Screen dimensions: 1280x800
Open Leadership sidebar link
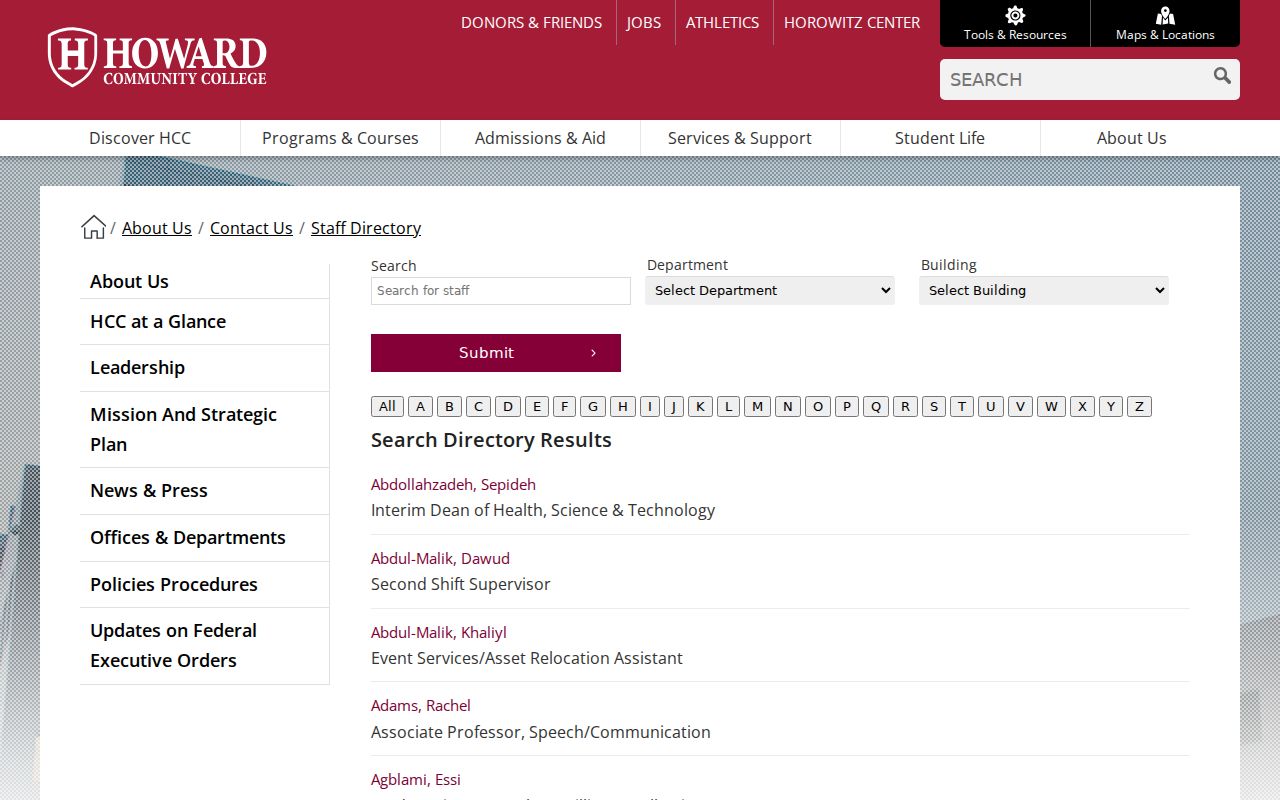137,367
